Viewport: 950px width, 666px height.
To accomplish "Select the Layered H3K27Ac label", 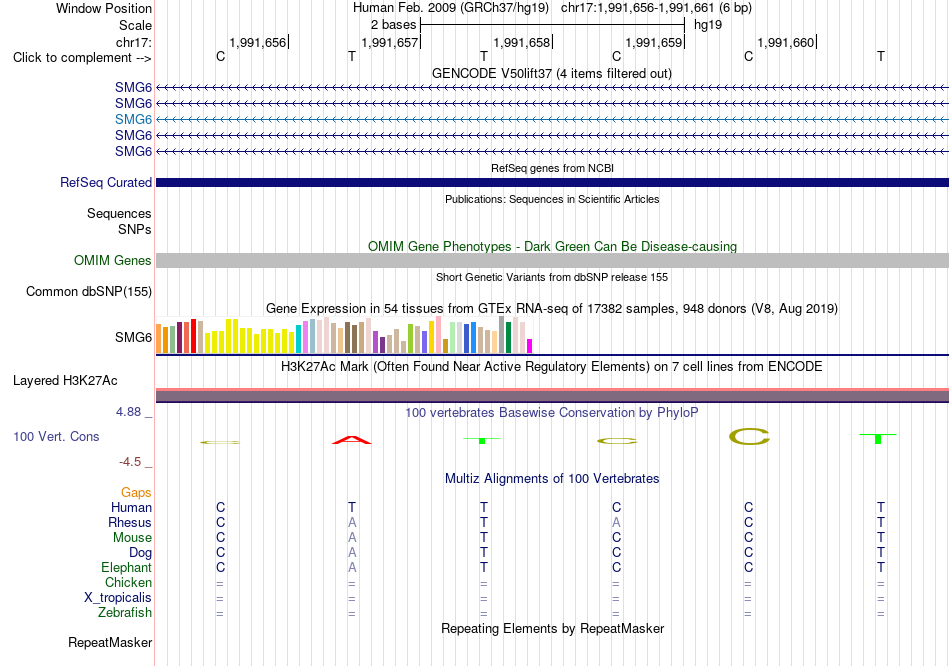I will click(x=65, y=381).
